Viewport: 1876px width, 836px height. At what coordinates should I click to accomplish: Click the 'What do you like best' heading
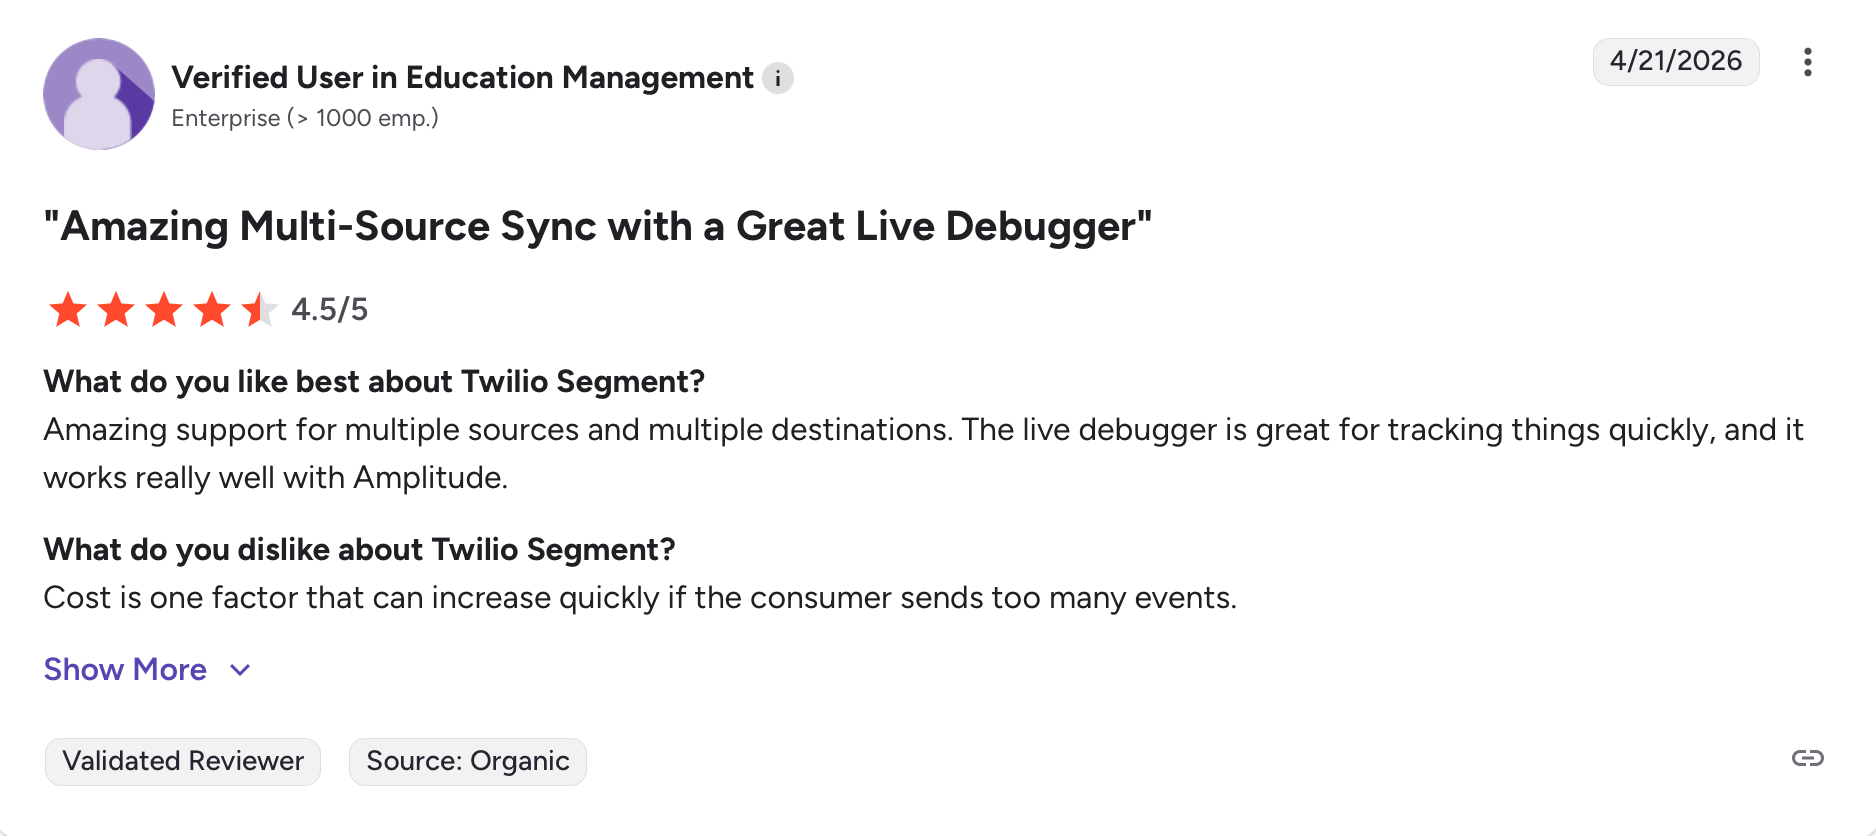coord(374,381)
